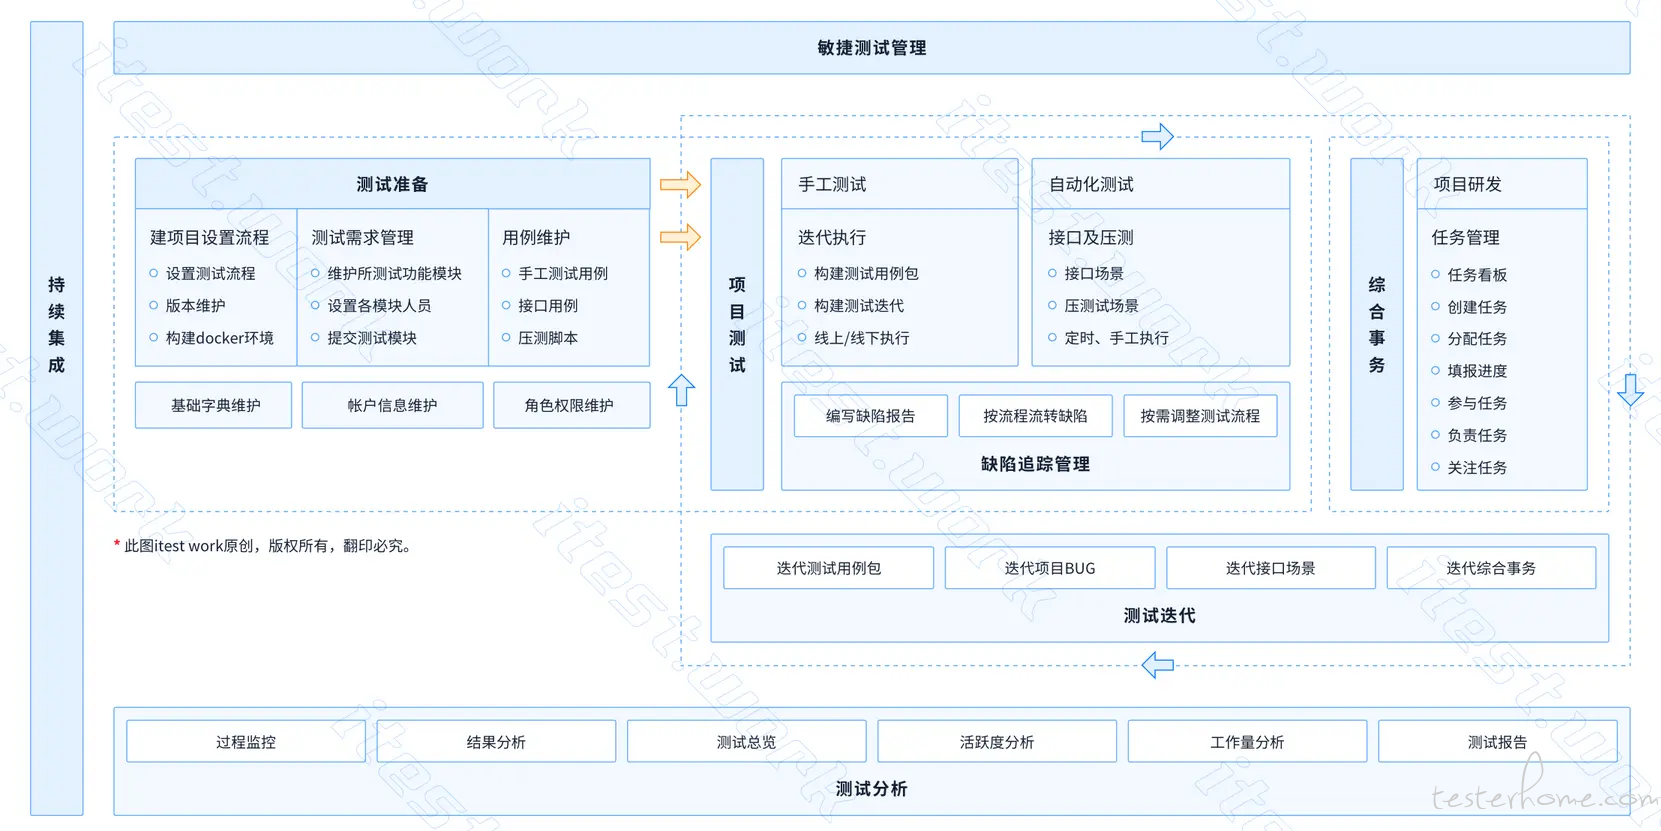Choose 接口用例 under 用例维护
Viewport: 1661px width, 831px height.
(x=548, y=305)
